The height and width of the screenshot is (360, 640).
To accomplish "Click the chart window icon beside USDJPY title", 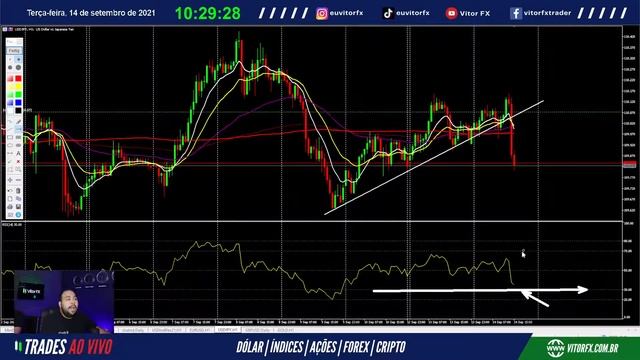I will [x=4, y=29].
